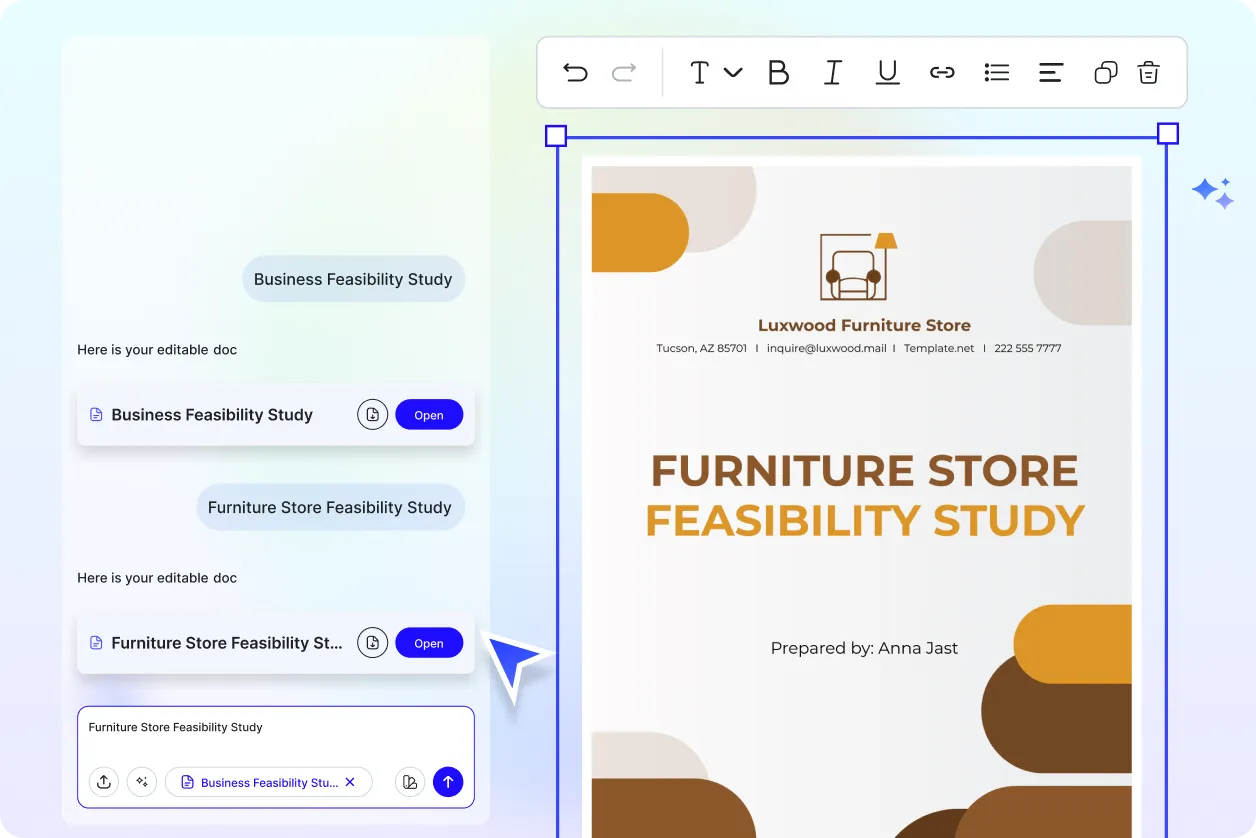Click the Tucson, AZ 85701 address text
This screenshot has height=838, width=1256.
tap(701, 348)
